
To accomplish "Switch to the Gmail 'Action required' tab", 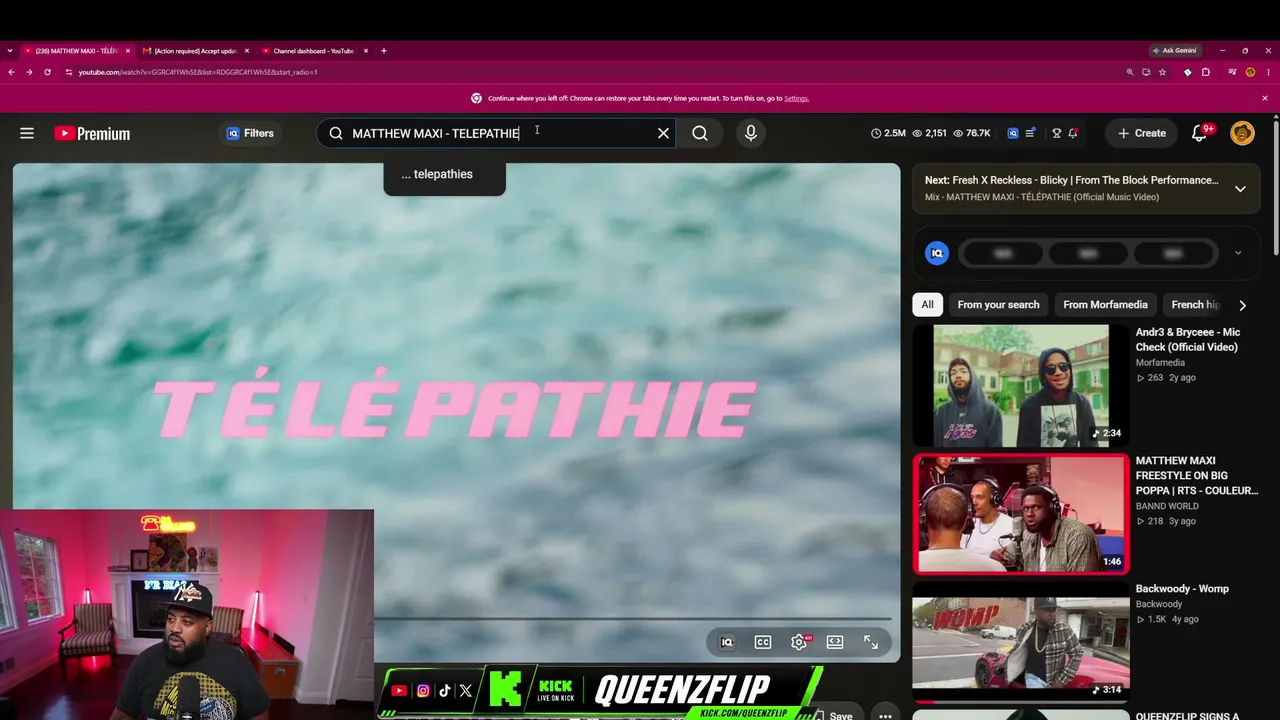I will coord(195,51).
